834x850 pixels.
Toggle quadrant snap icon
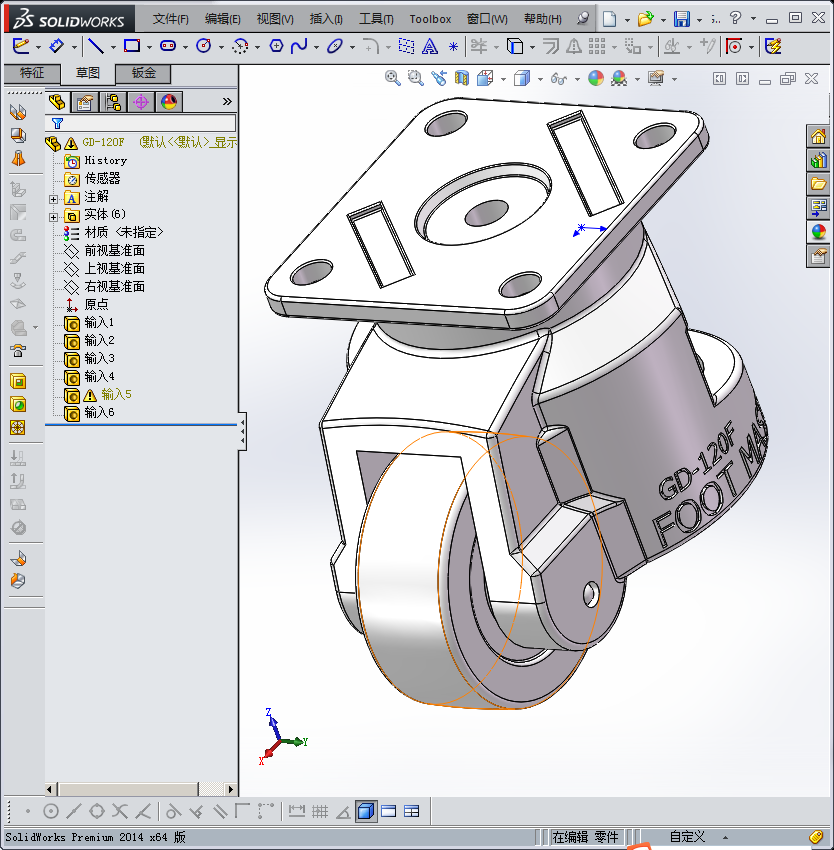click(97, 811)
